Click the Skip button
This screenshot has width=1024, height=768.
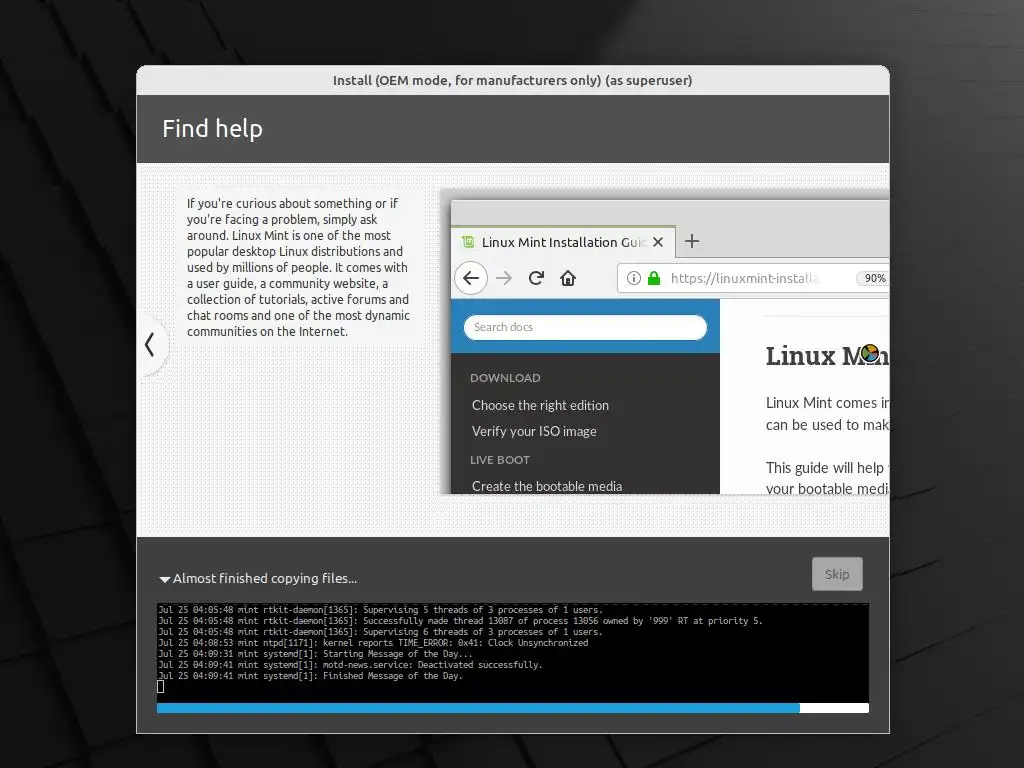click(837, 574)
